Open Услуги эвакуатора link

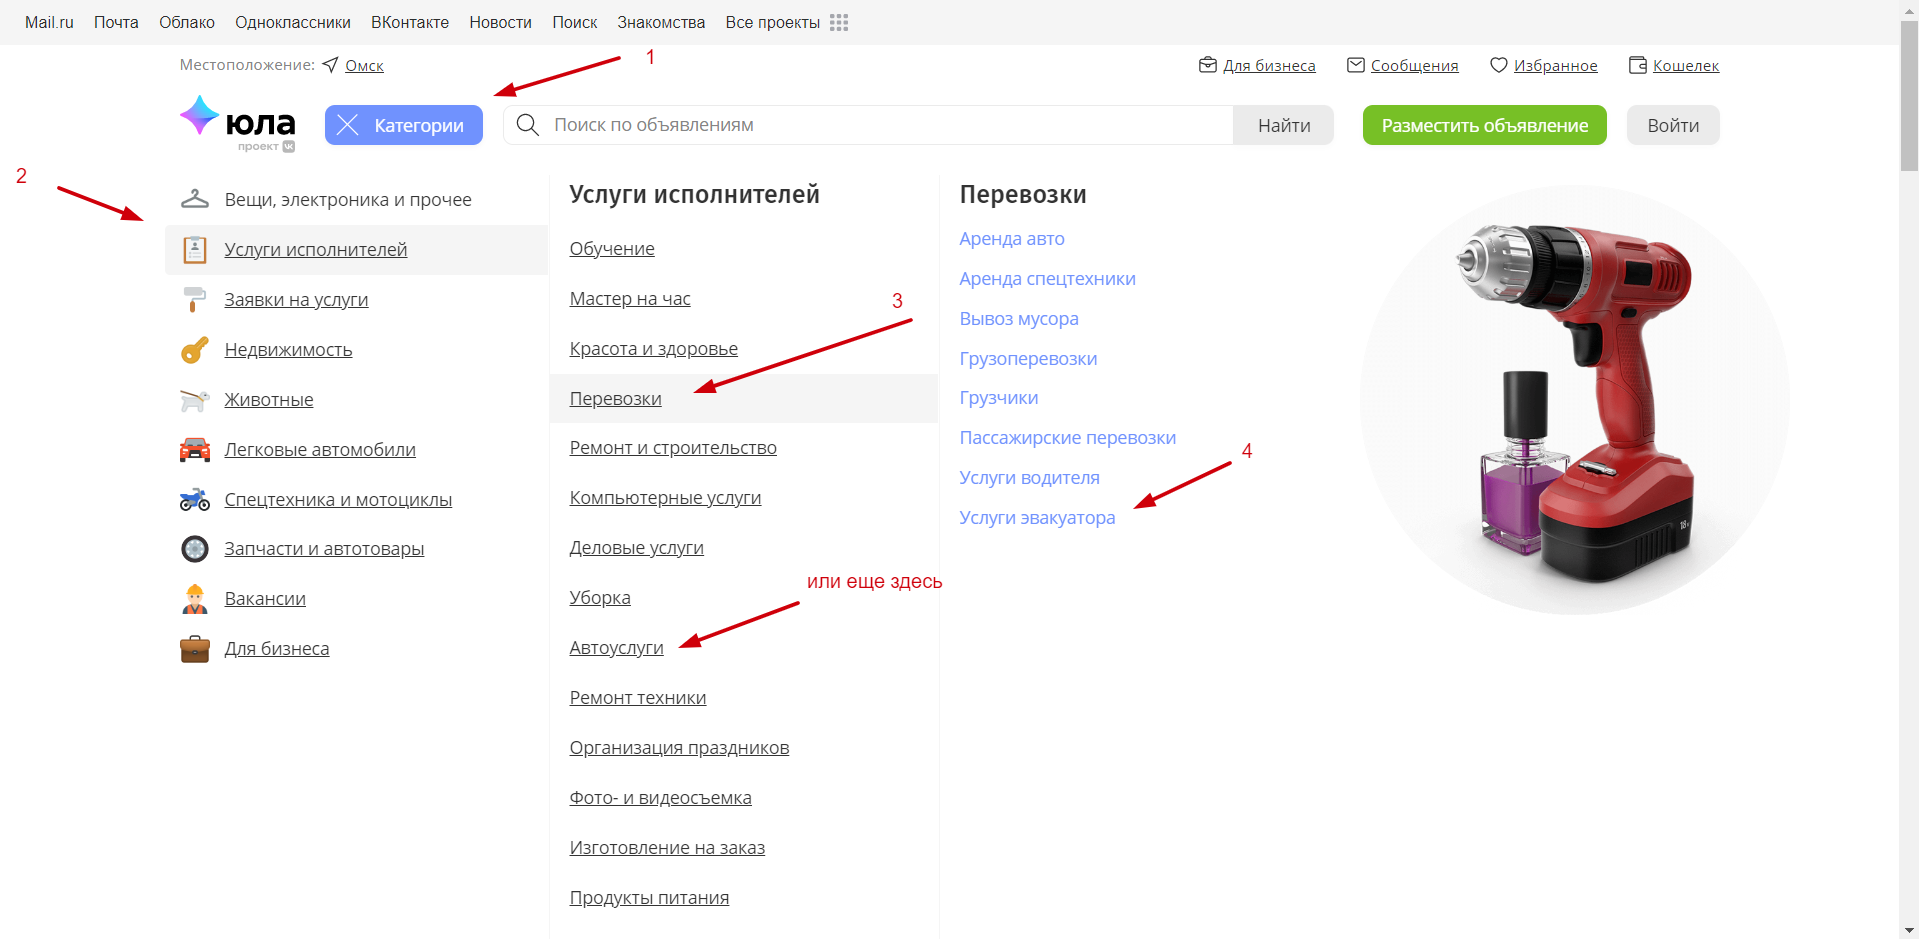1037,518
